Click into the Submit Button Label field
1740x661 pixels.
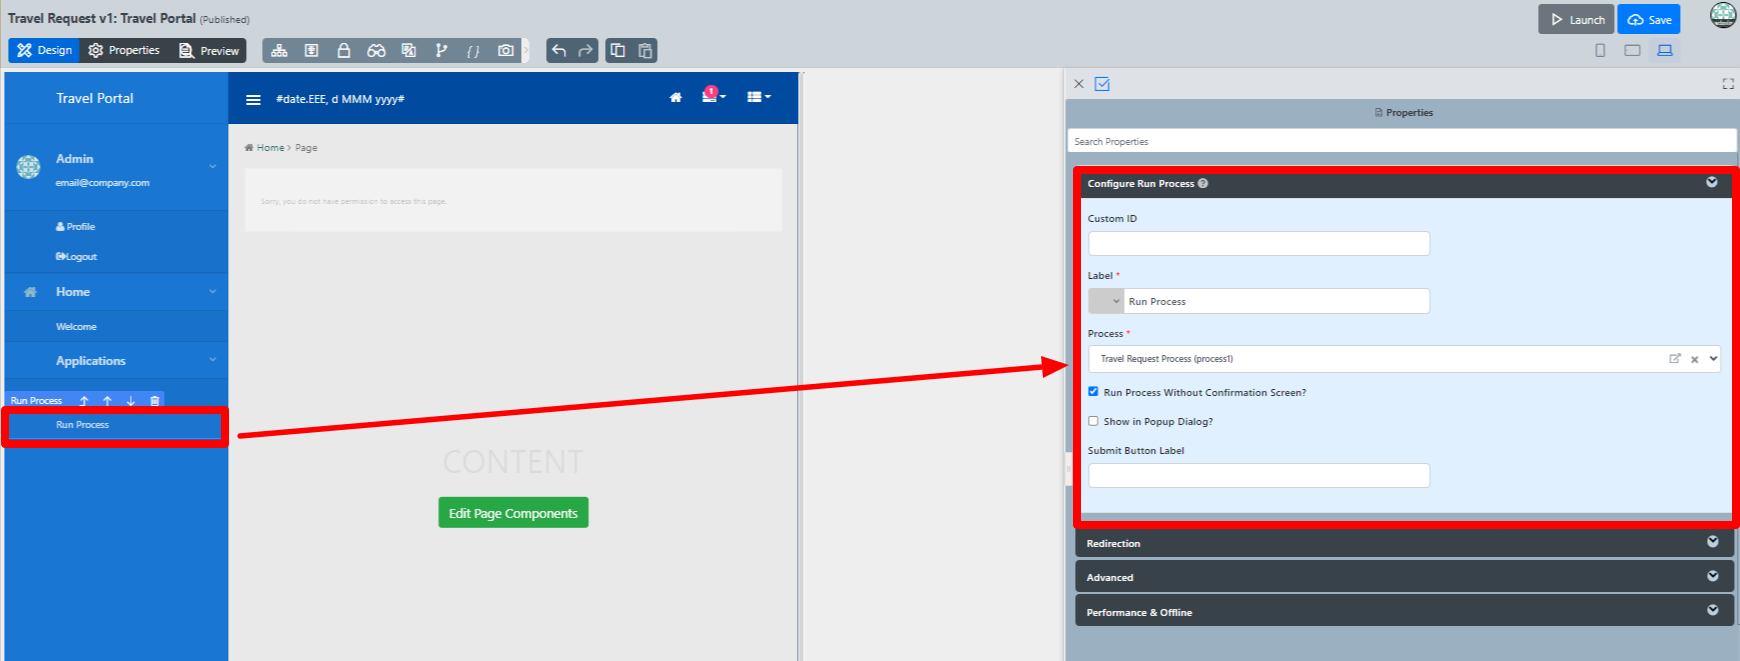tap(1259, 475)
